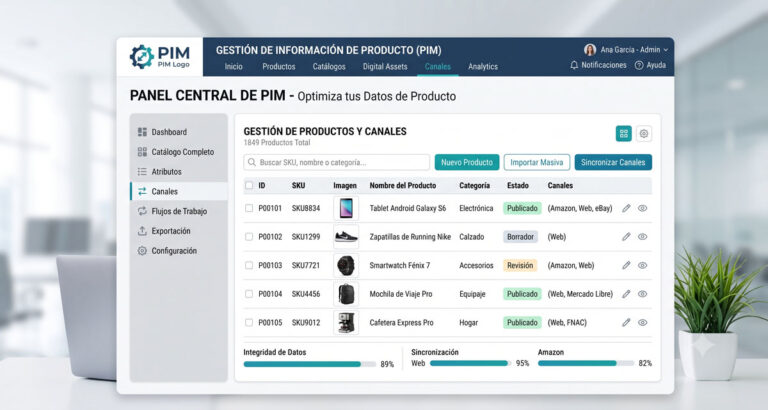Open the Inicio tab

click(234, 67)
